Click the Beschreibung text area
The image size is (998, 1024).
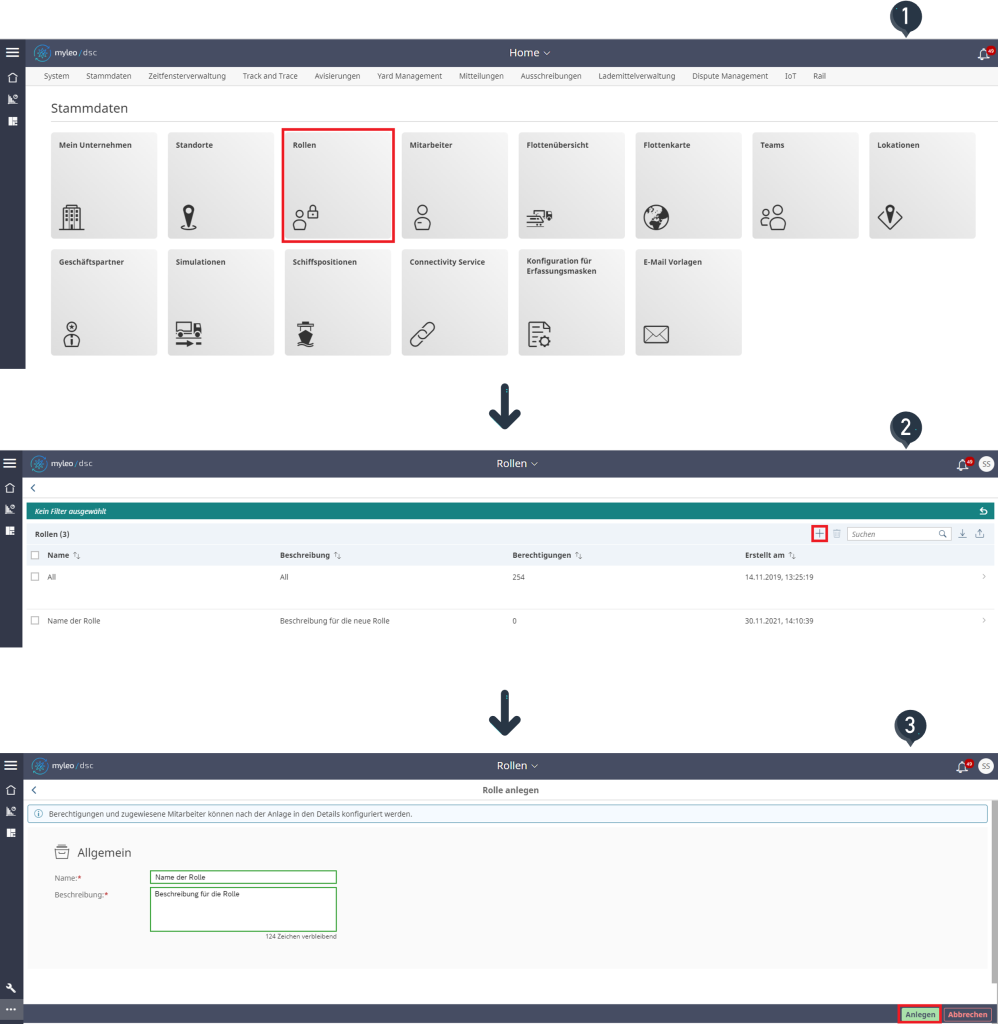pyautogui.click(x=243, y=909)
